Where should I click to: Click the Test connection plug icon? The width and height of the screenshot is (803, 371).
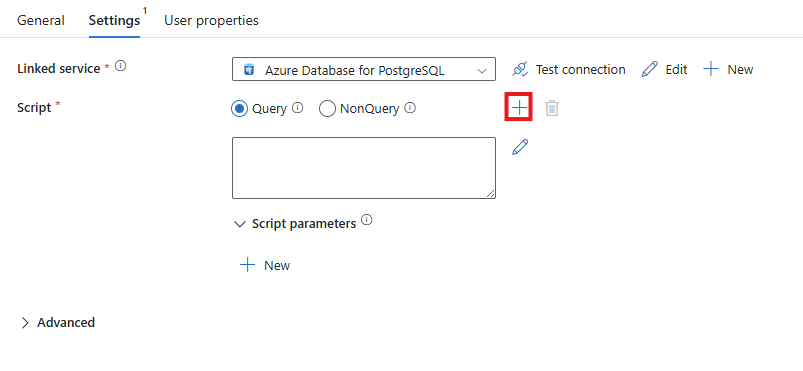click(x=520, y=69)
